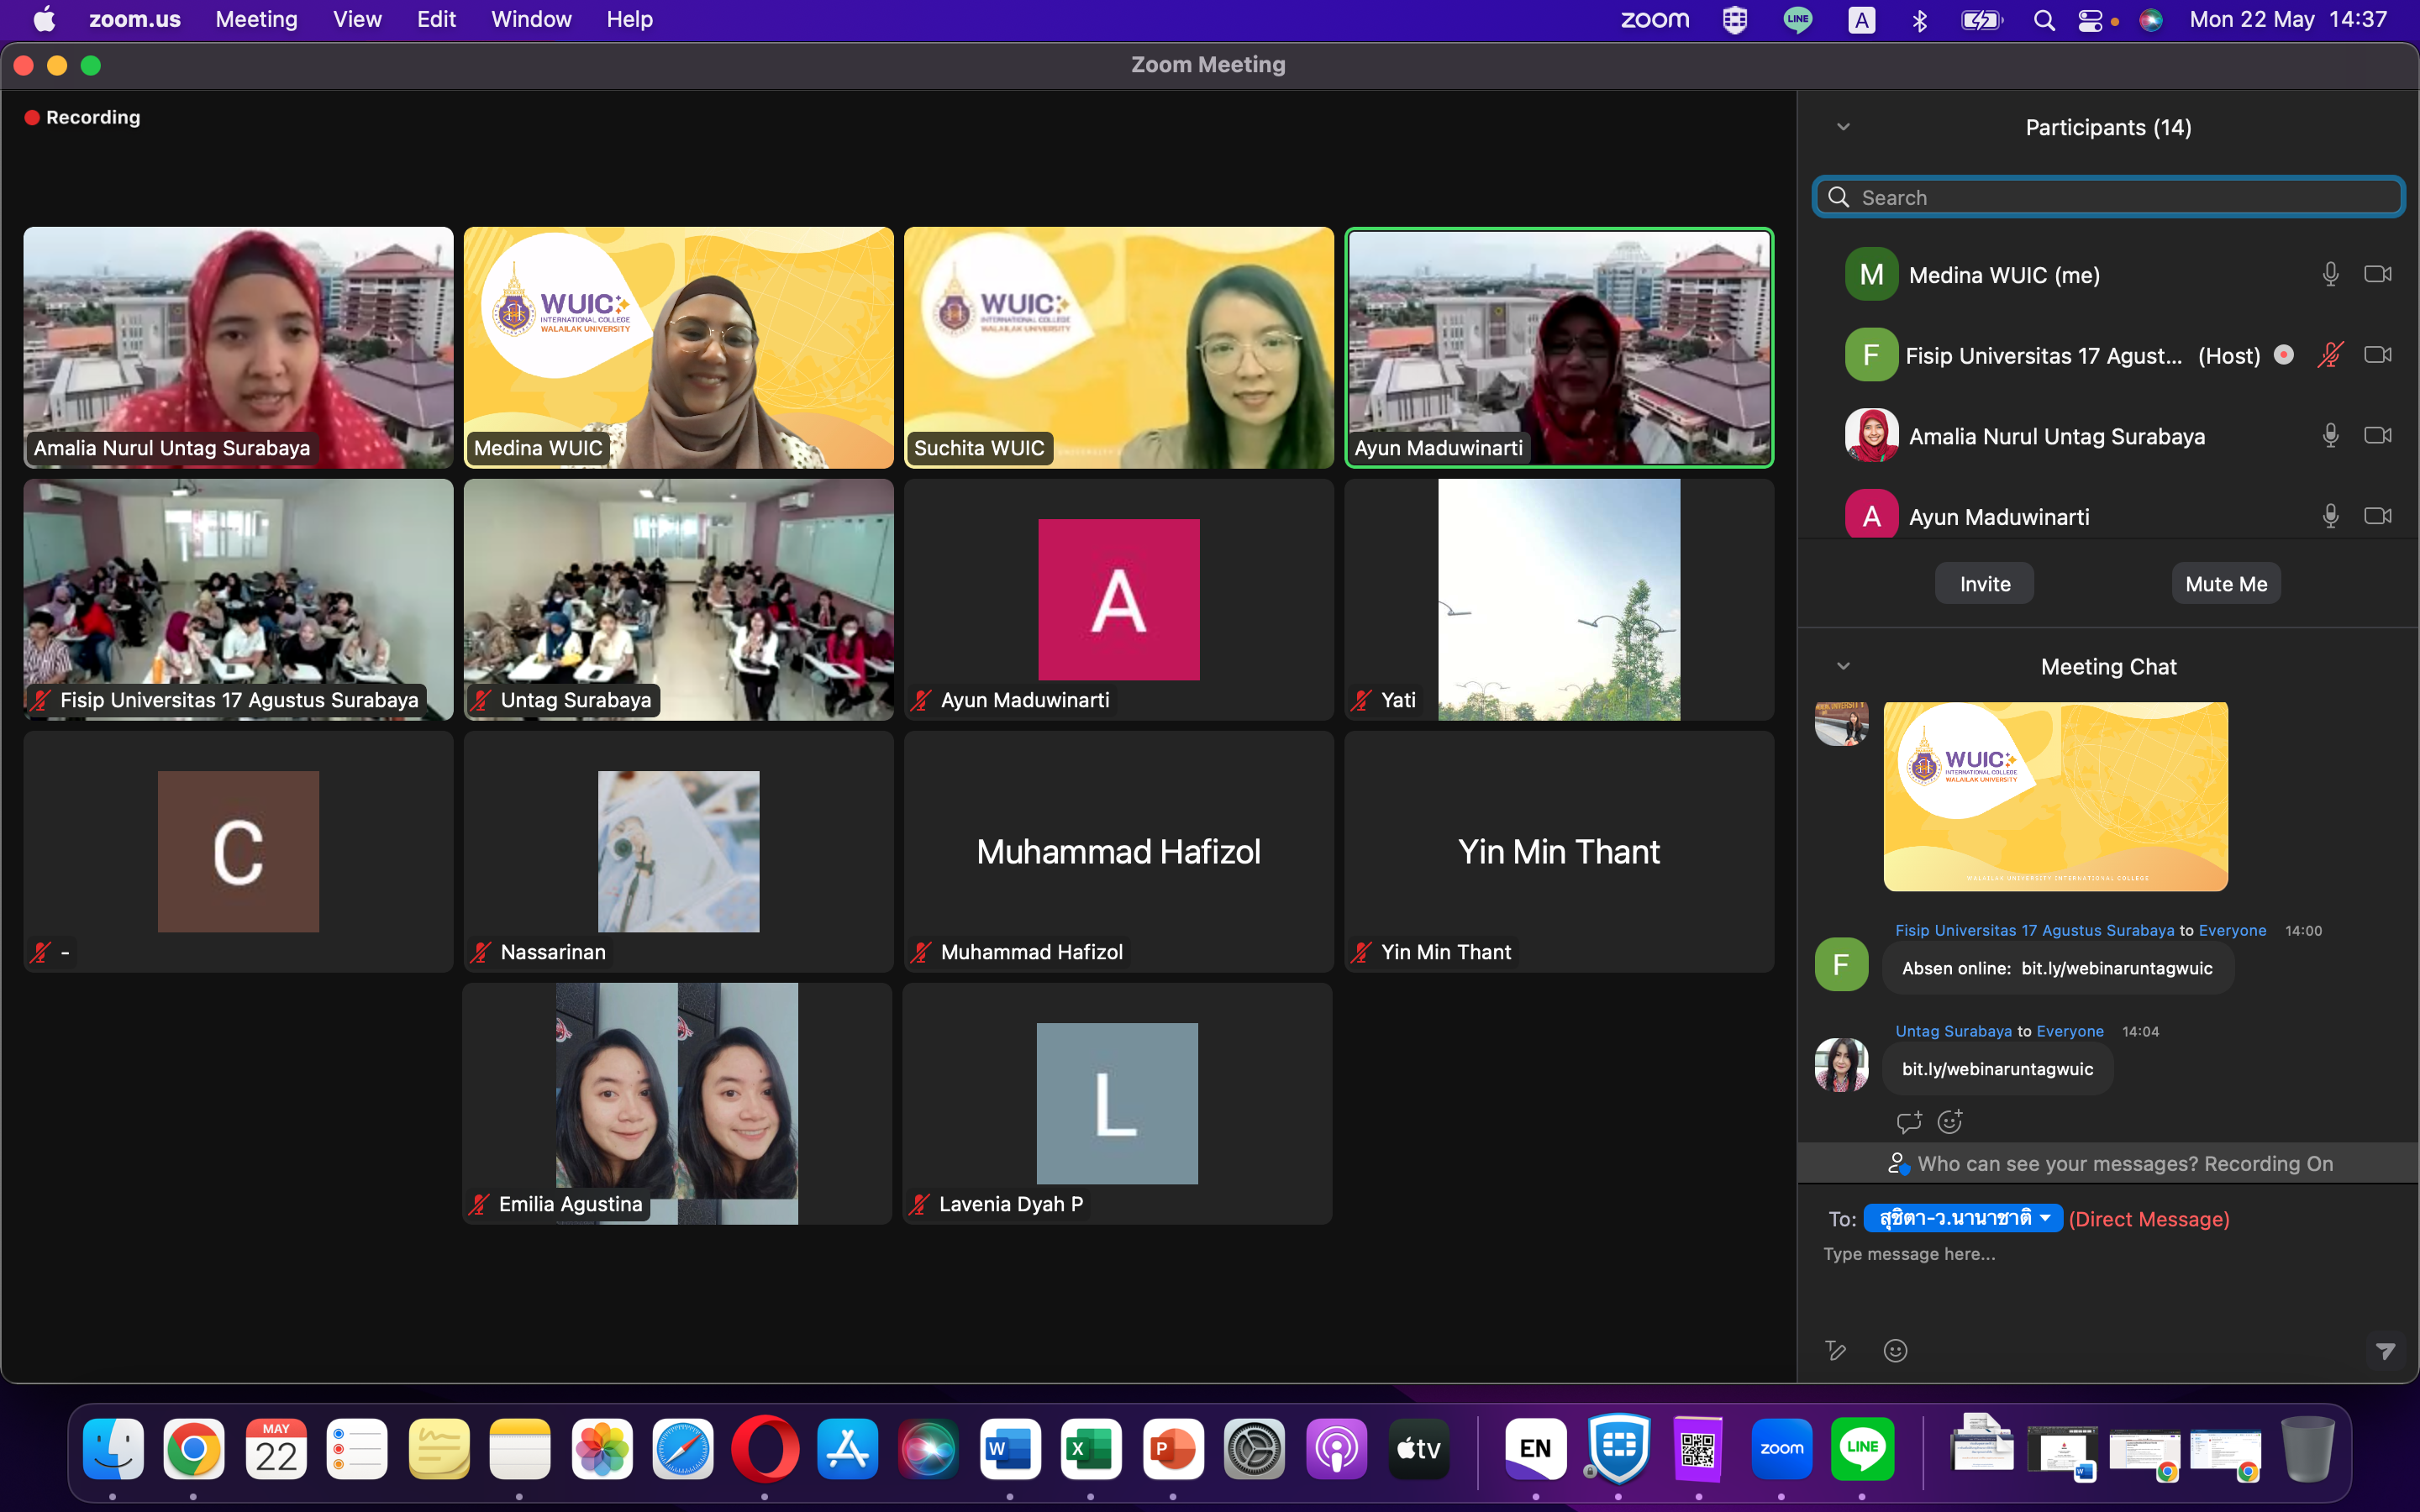Collapse the Participants panel chevron
The width and height of the screenshot is (2420, 1512).
pos(1844,127)
